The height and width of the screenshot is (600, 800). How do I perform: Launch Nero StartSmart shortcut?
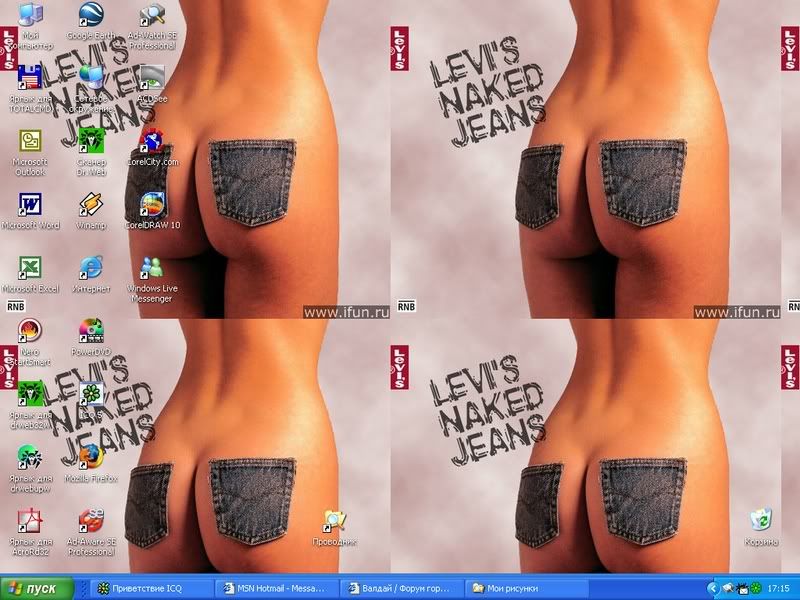(x=30, y=331)
